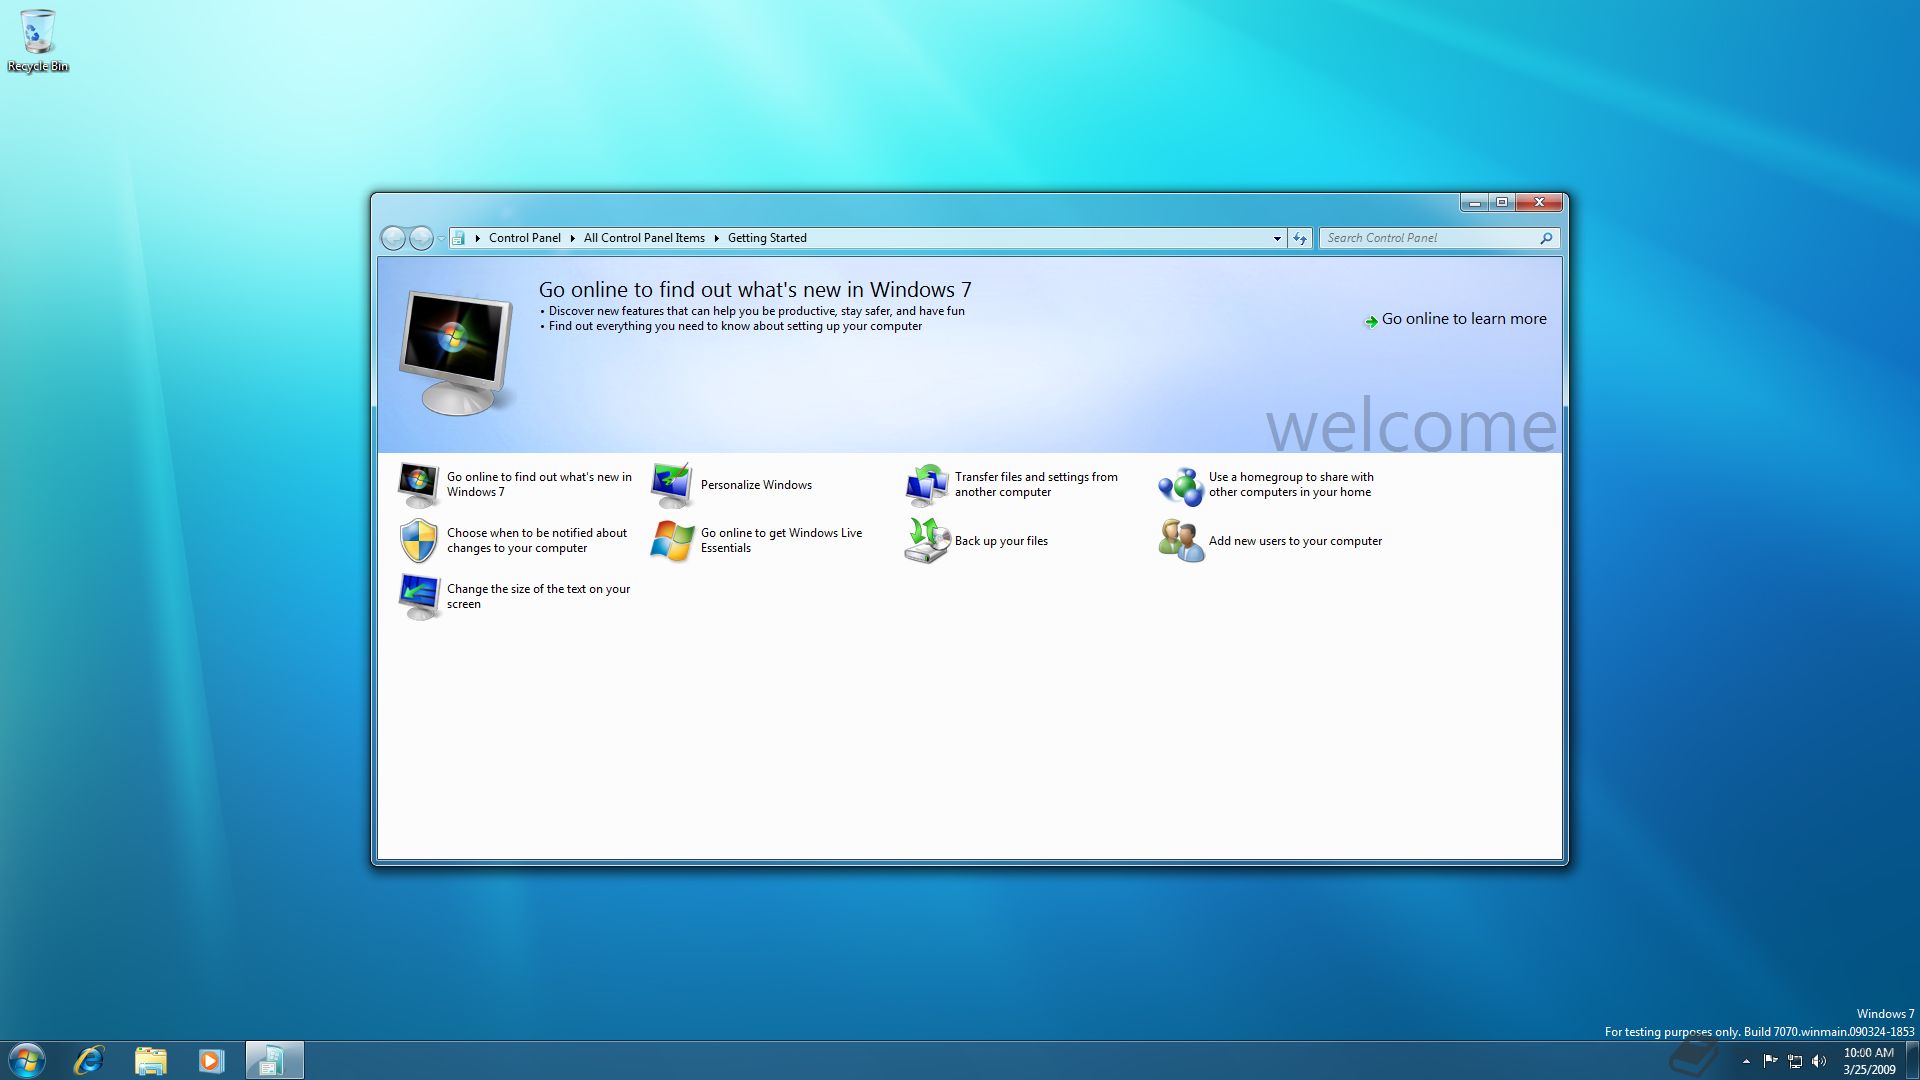Expand the arrow before Control Panel breadcrumb
Viewport: 1920px width, 1080px height.
click(x=478, y=238)
